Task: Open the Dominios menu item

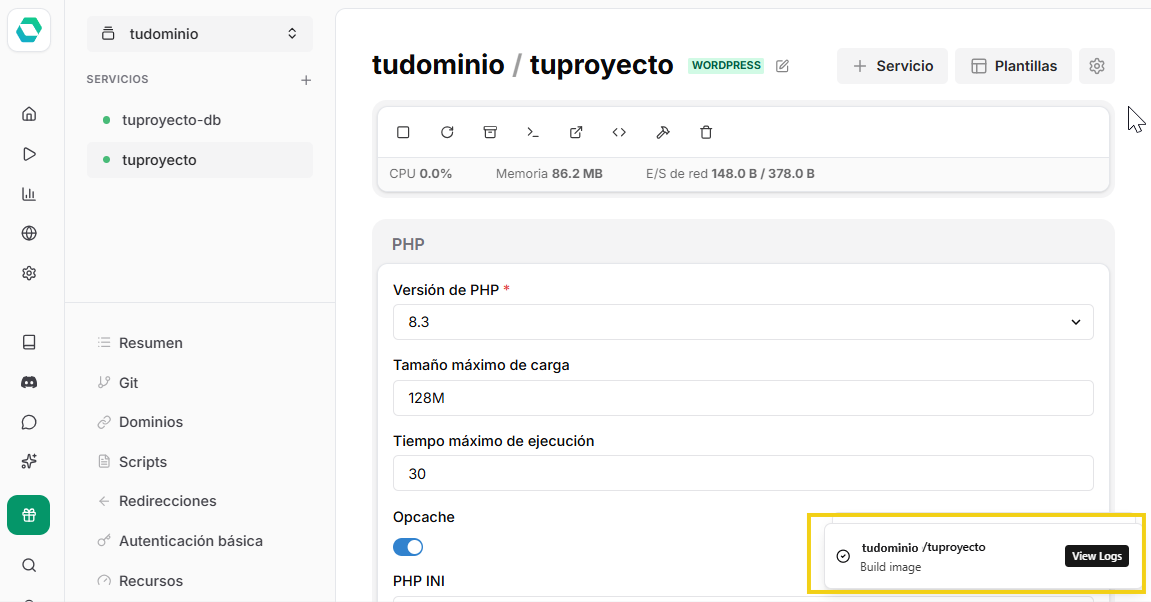Action: pyautogui.click(x=150, y=422)
